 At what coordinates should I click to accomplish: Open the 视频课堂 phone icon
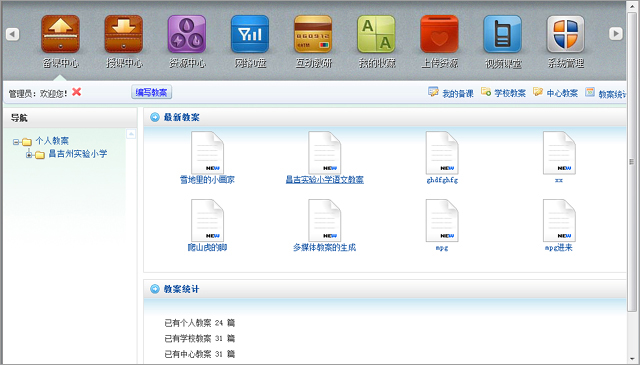(x=502, y=34)
